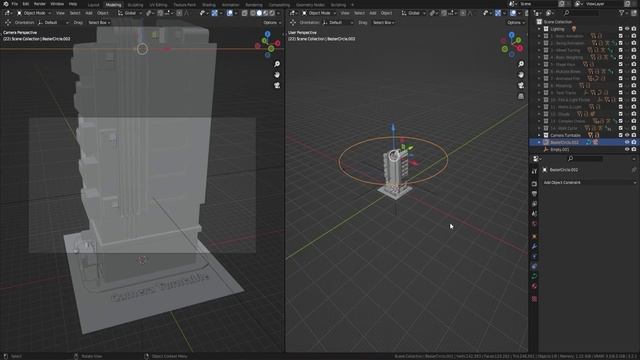Image resolution: width=640 pixels, height=360 pixels.
Task: Toggle Camera Turntable visibility eye
Action: tap(627, 135)
